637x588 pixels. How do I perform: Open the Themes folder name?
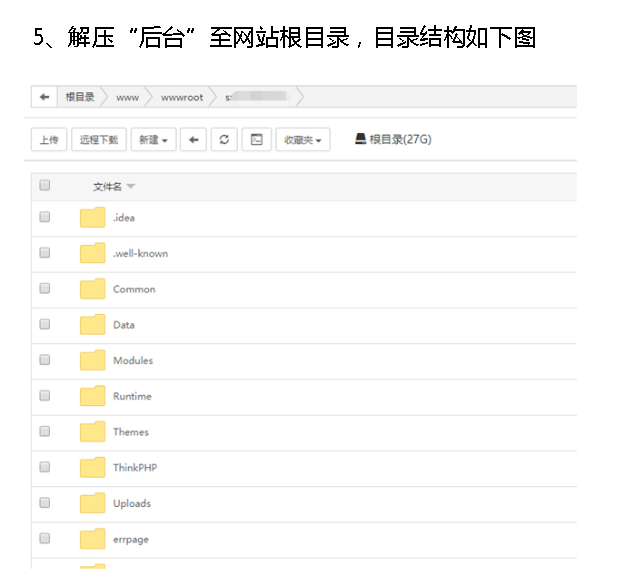click(x=131, y=432)
